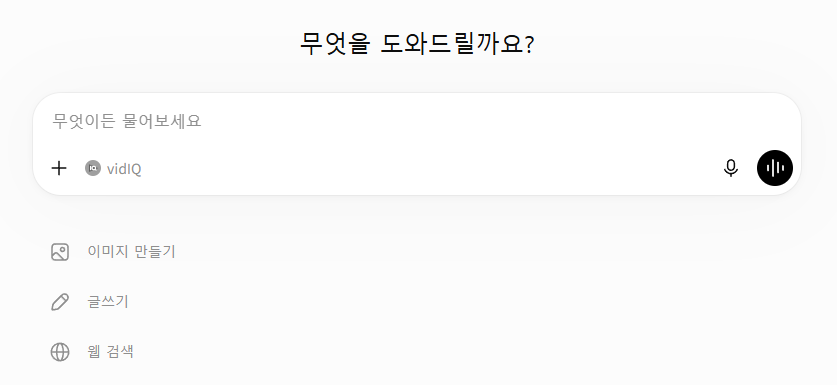The width and height of the screenshot is (837, 385).
Task: Start dictation with the microphone icon
Action: click(x=731, y=168)
